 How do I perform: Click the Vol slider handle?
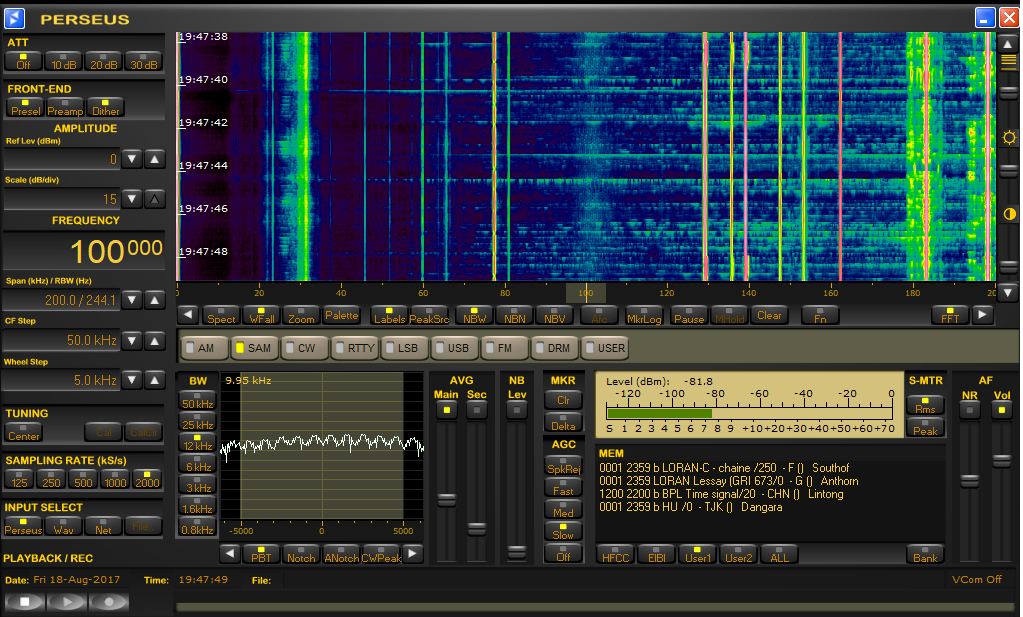tap(1001, 460)
